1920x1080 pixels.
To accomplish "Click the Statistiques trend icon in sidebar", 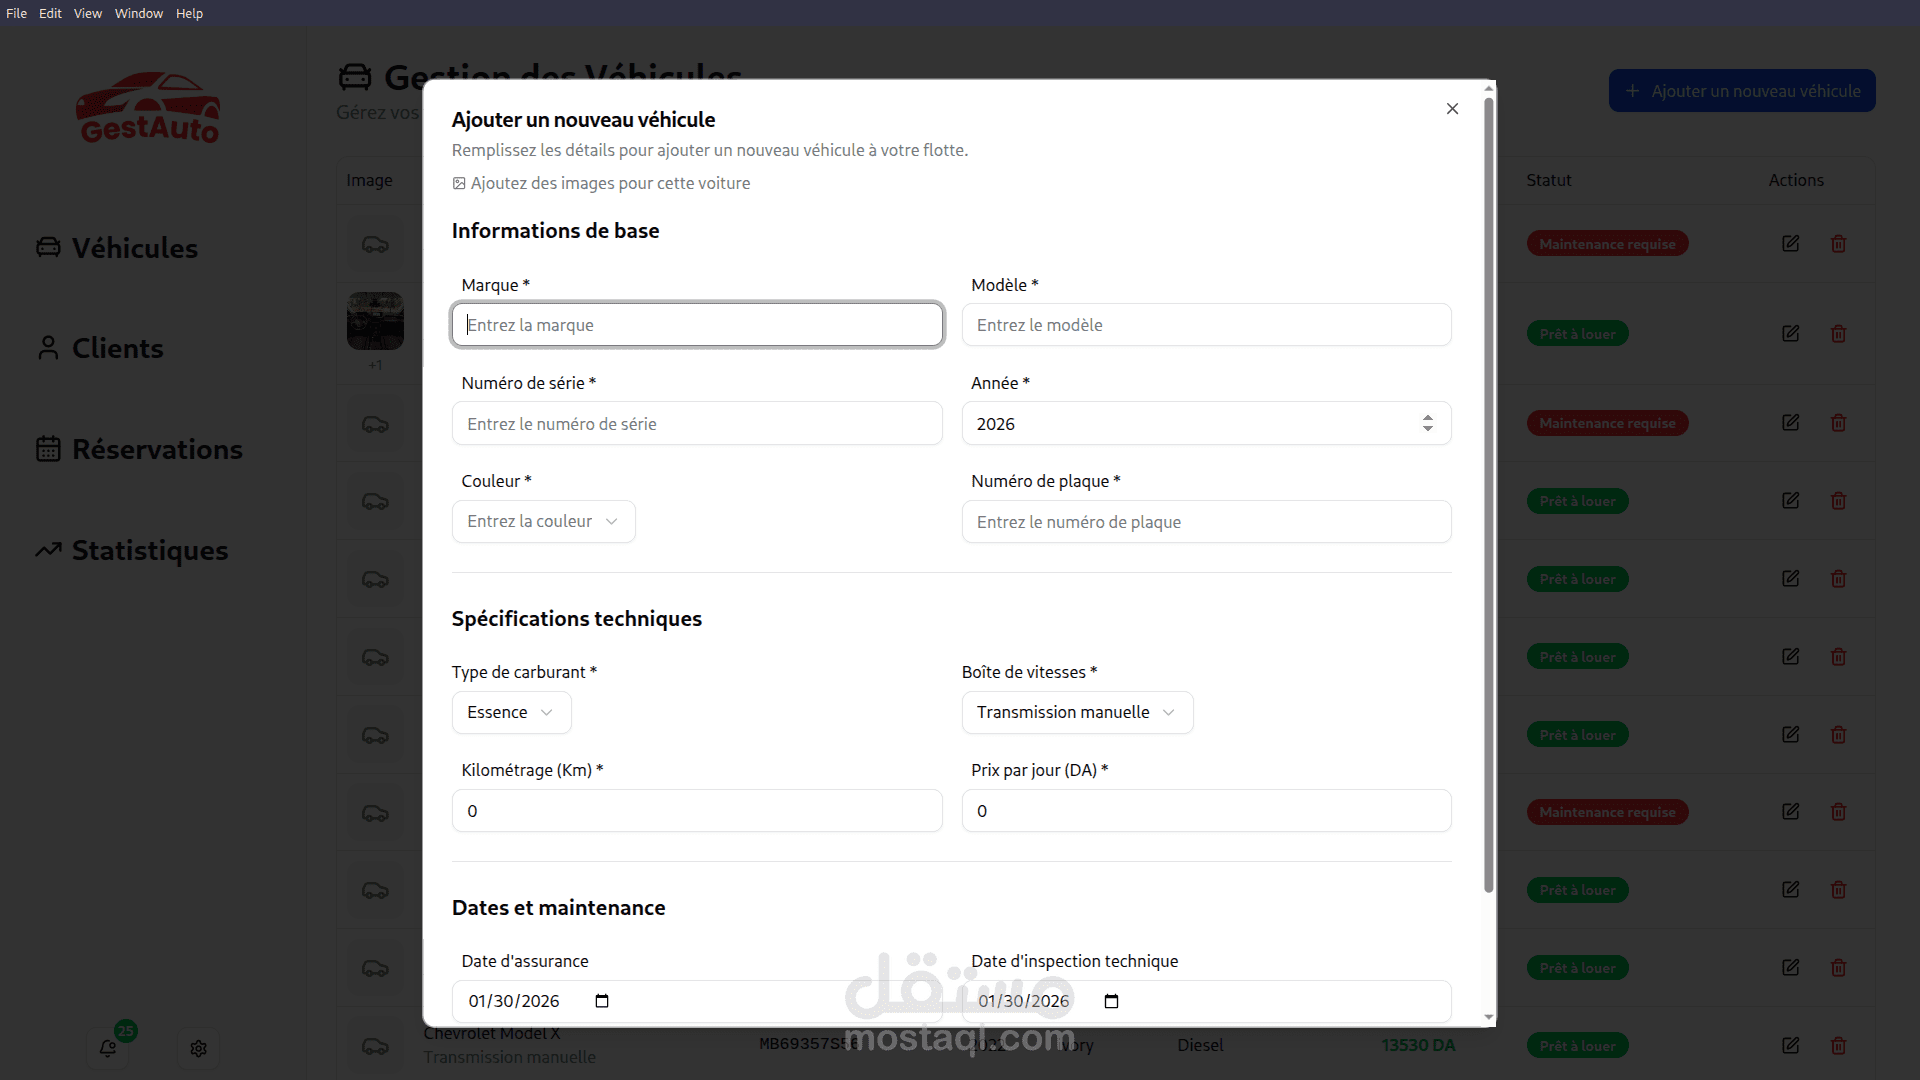I will tap(48, 550).
